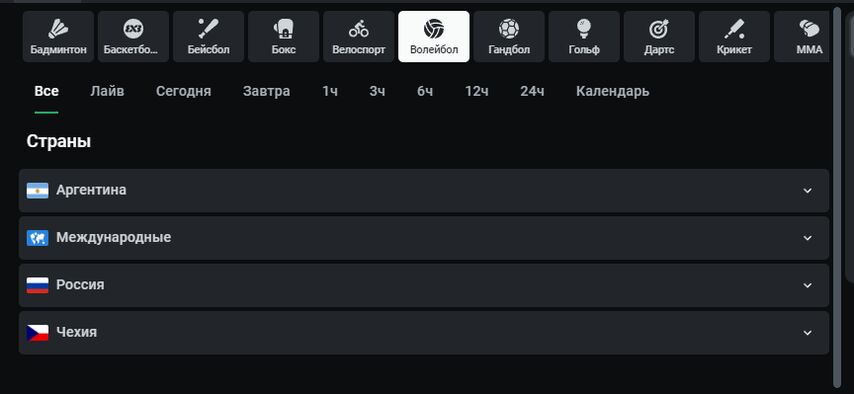Viewport: 854px width, 394px height.
Task: Open the 3x3 Баскетбол sport icon
Action: pos(133,28)
